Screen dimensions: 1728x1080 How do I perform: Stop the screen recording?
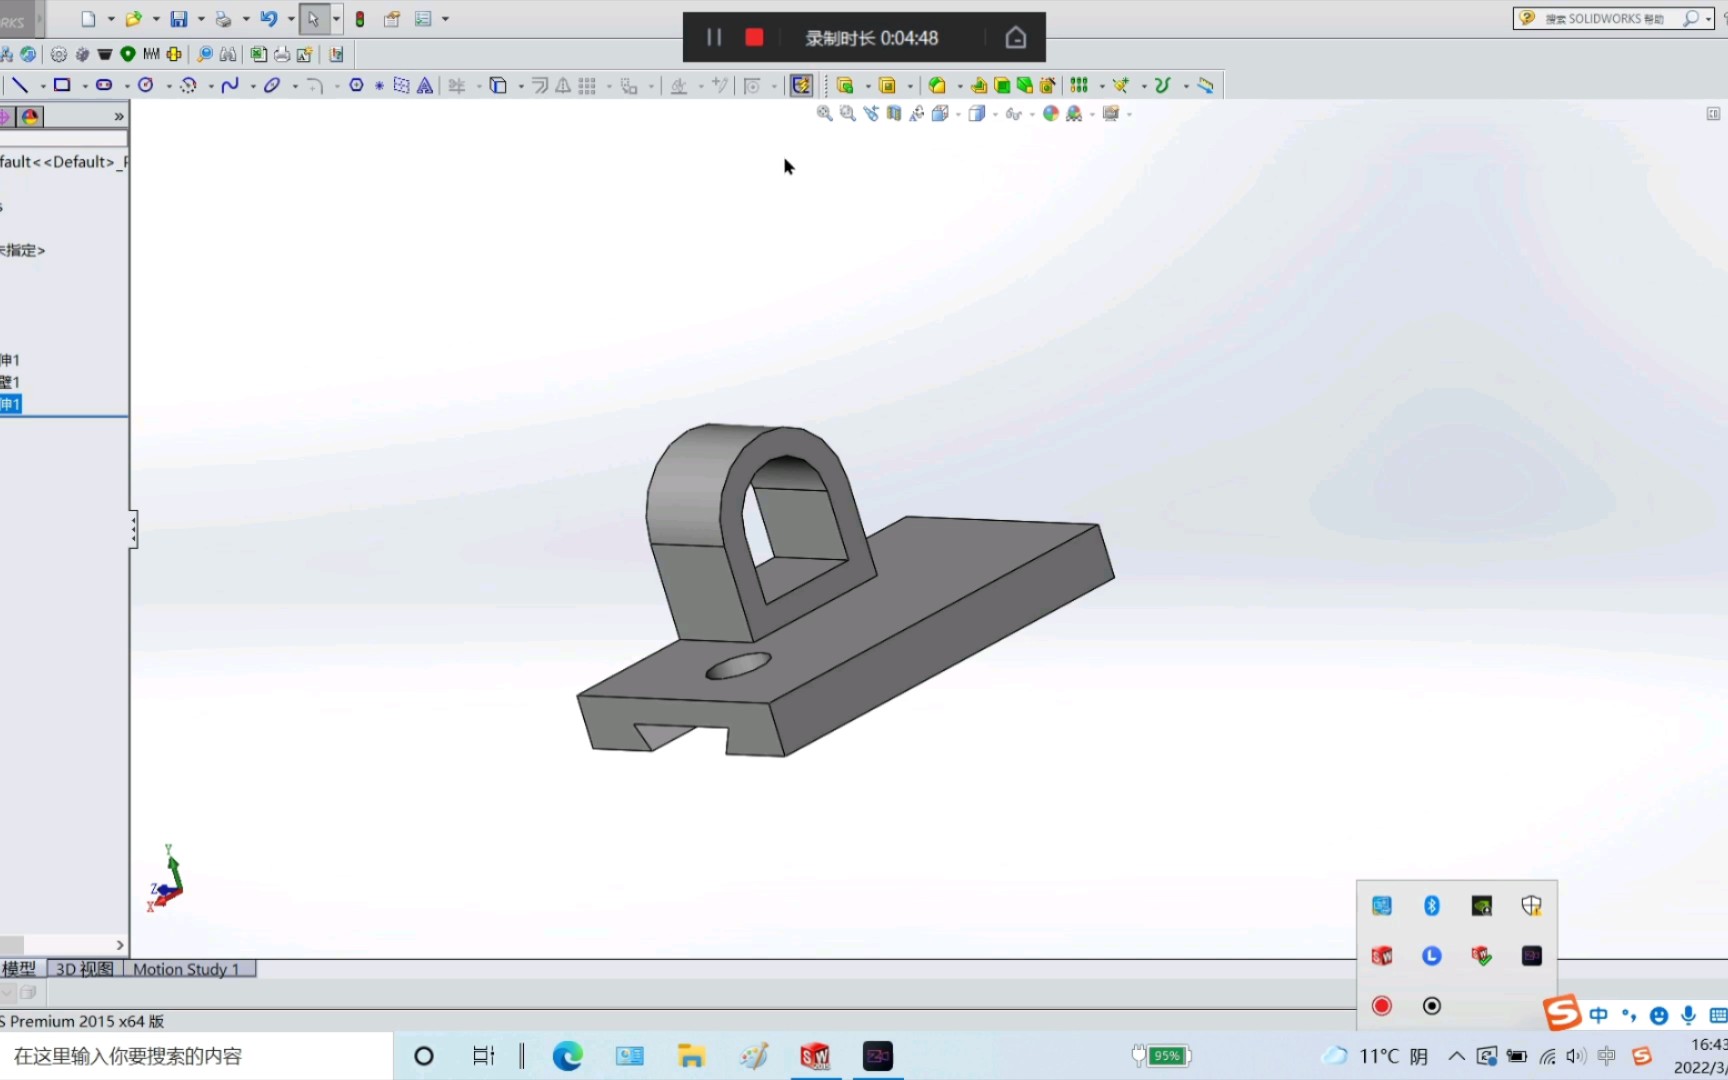pos(754,37)
